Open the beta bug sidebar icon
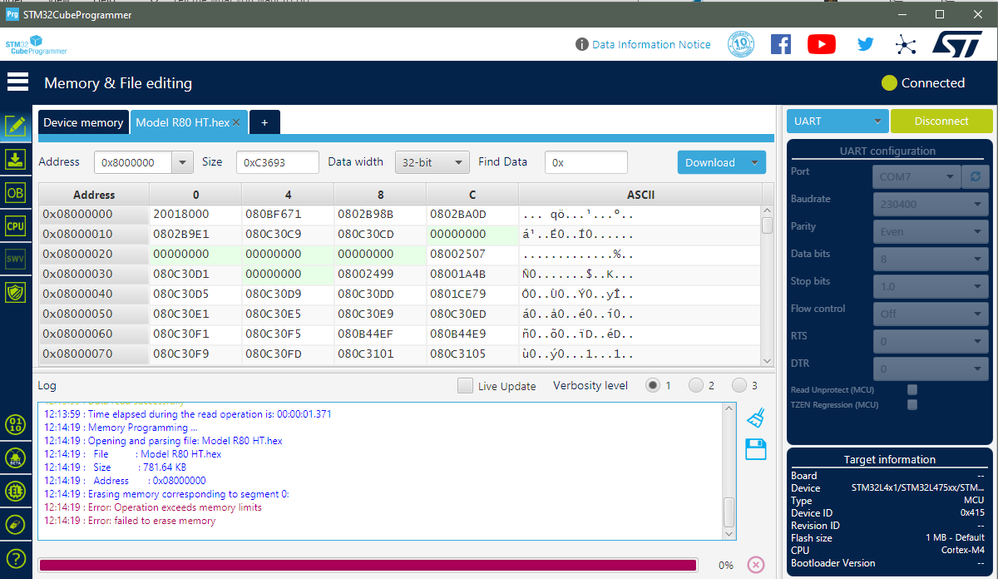Viewport: 998px width, 579px height. pyautogui.click(x=15, y=458)
